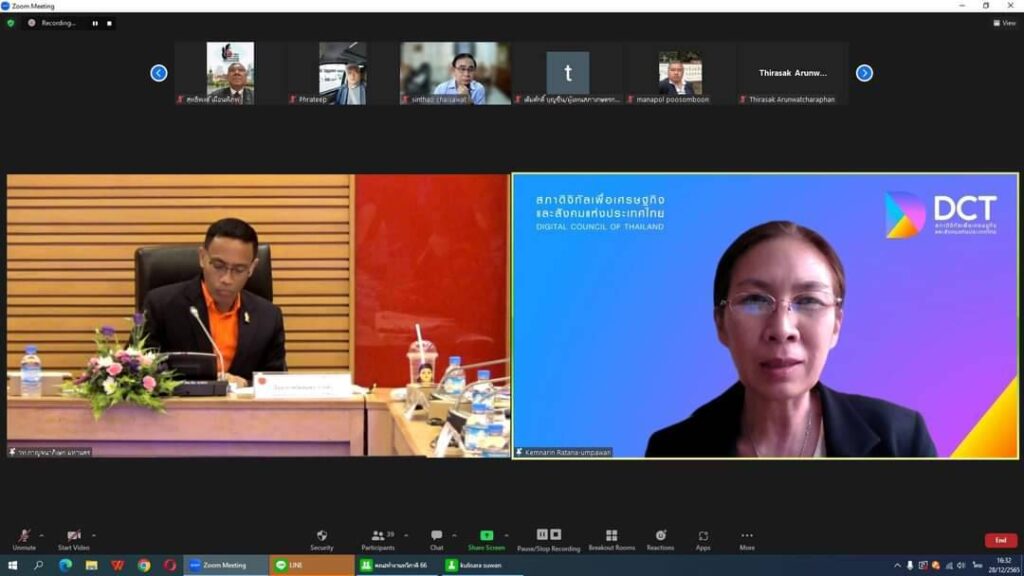
Task: Click the green Share Screen button
Action: 486,538
